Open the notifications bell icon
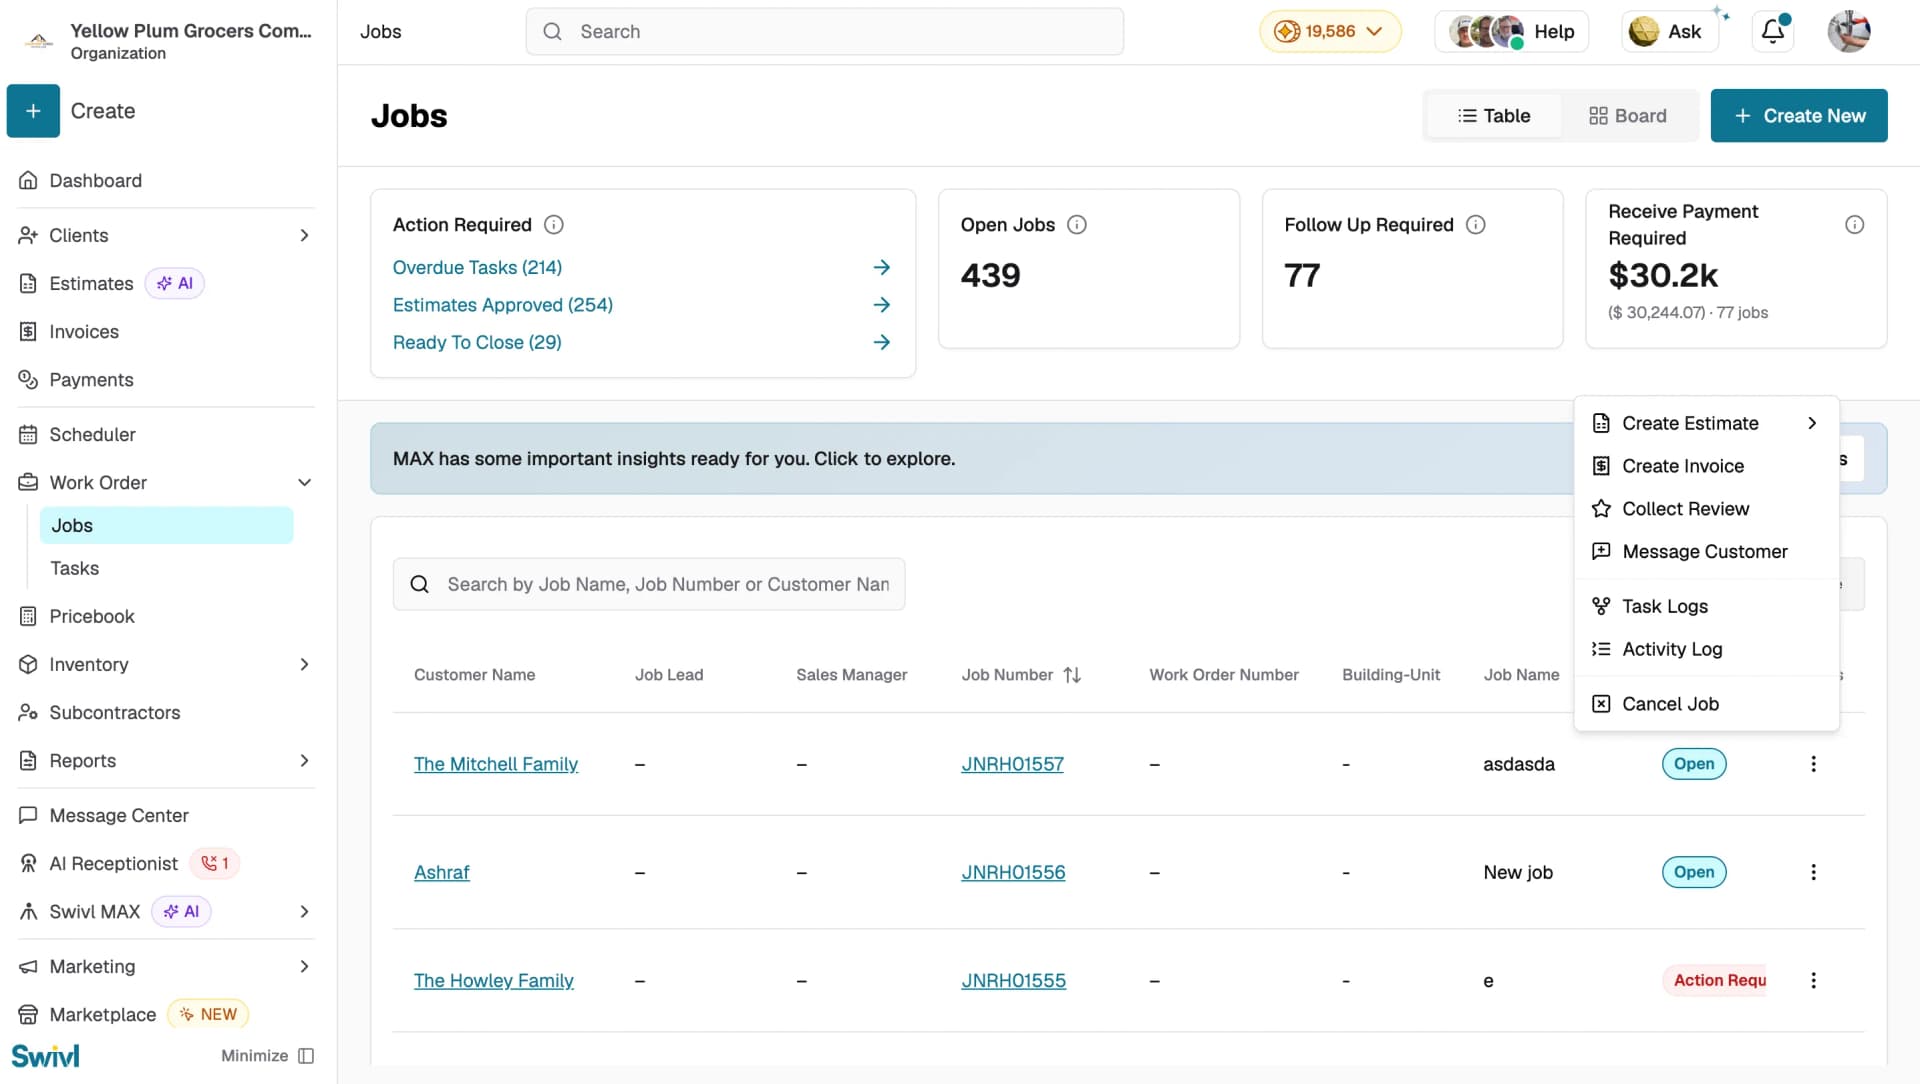Screen dimensions: 1920x1084 tap(1773, 31)
